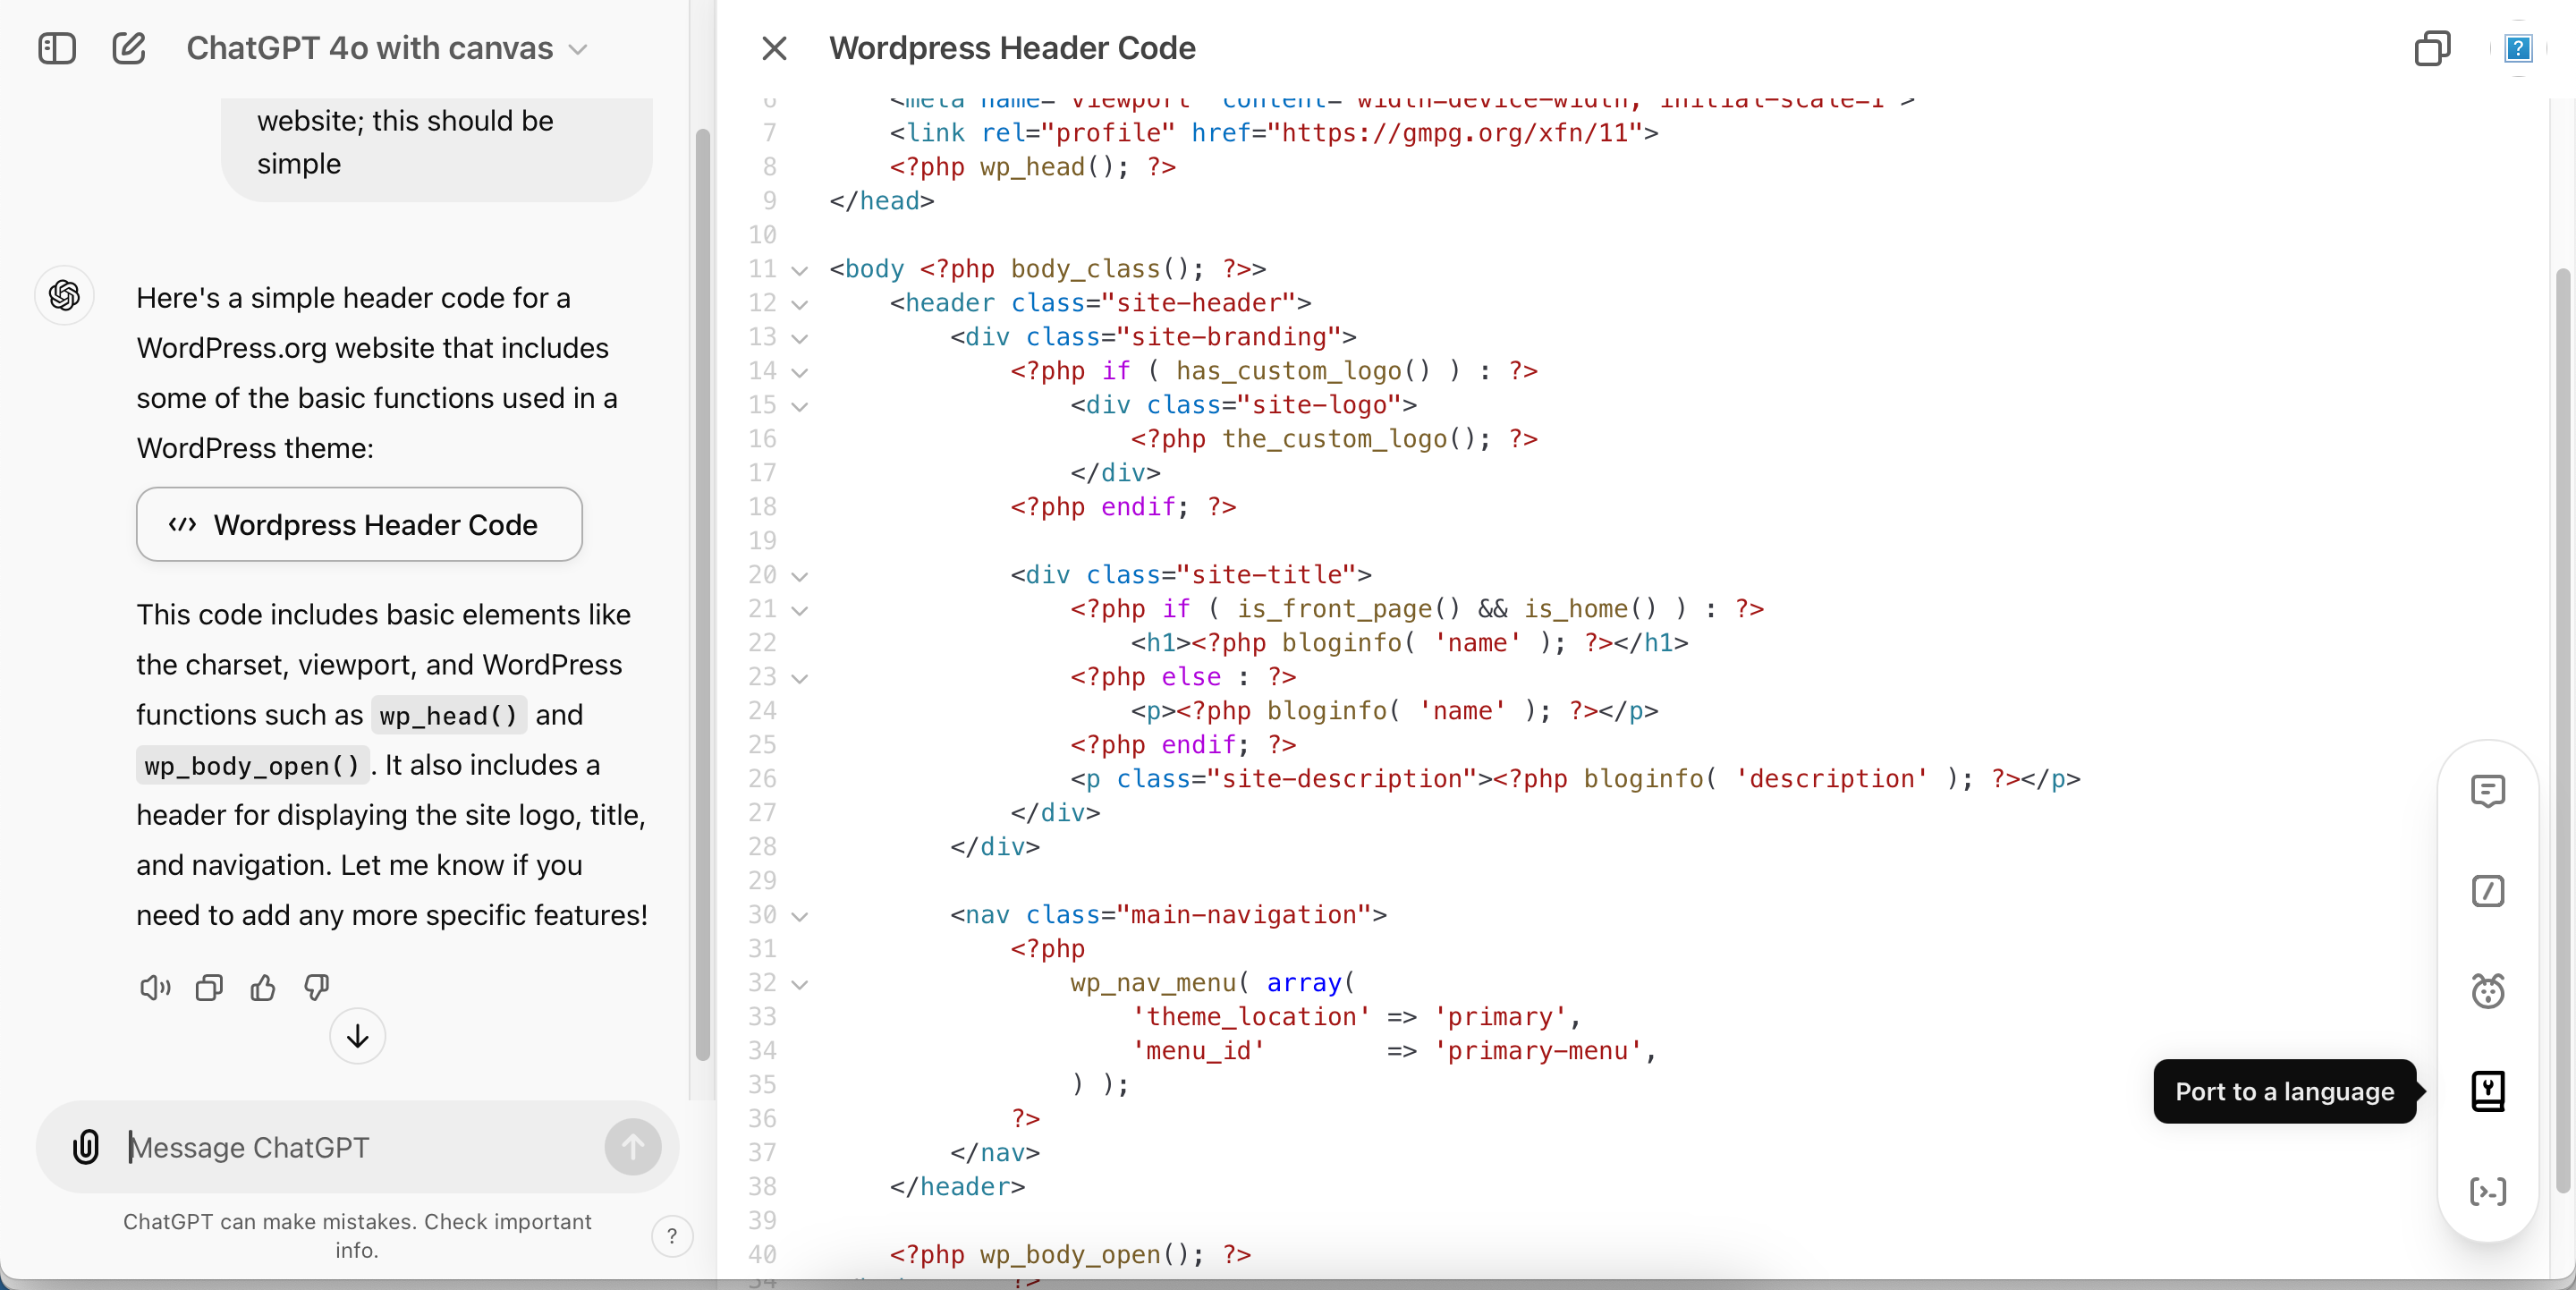The width and height of the screenshot is (2576, 1290).
Task: Click the Message ChatGPT input field
Action: click(x=357, y=1147)
